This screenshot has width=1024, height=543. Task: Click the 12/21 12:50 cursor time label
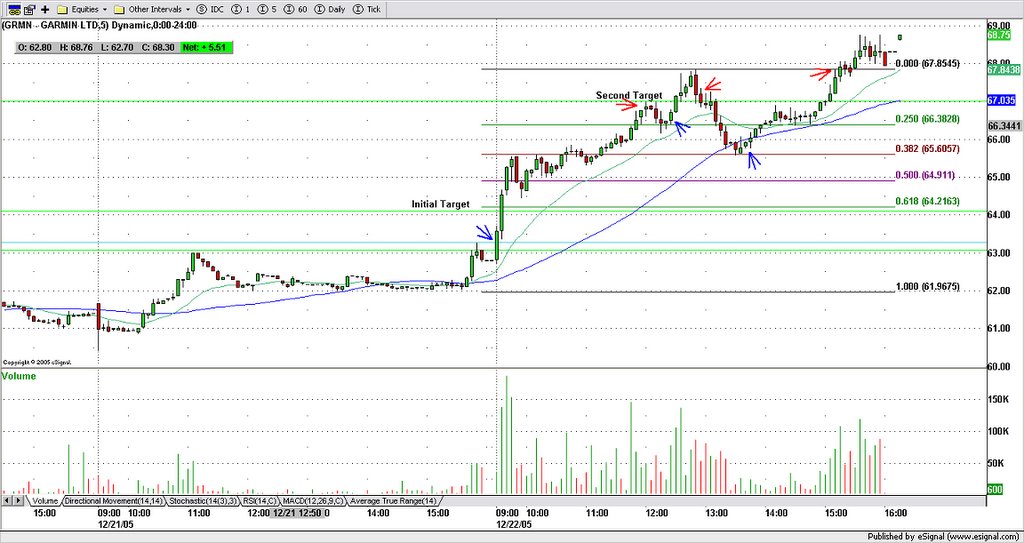point(296,513)
